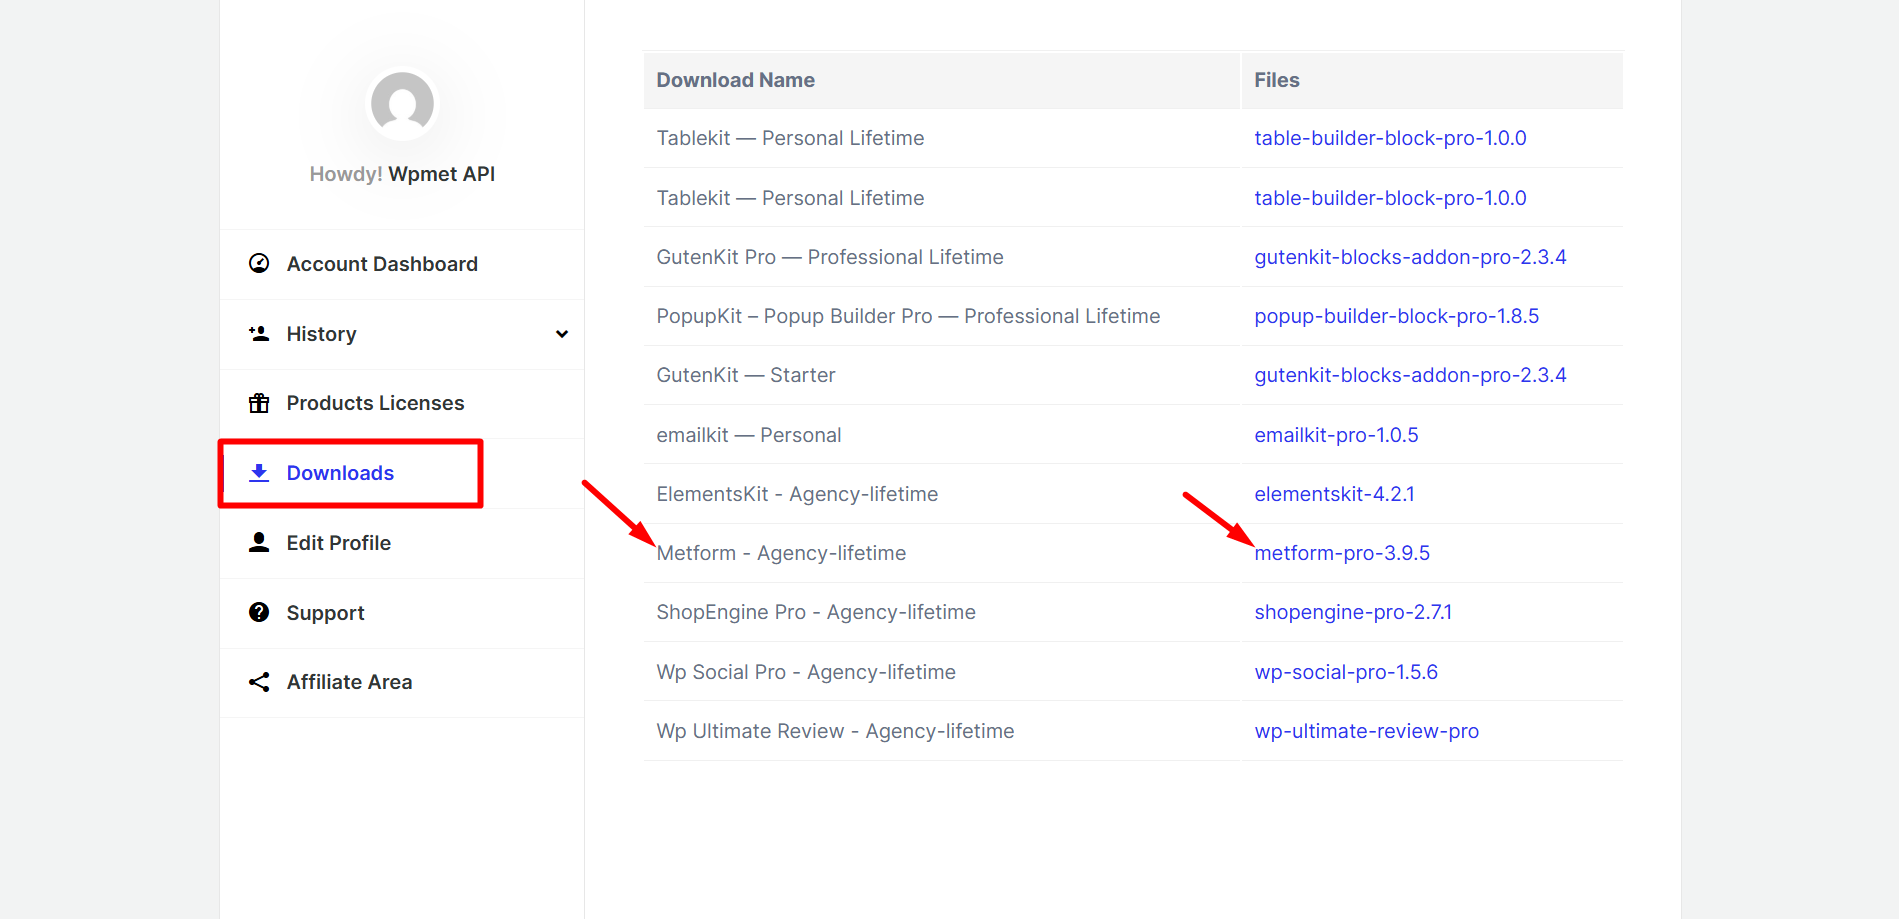This screenshot has height=919, width=1899.
Task: Expand the History menu chevron
Action: pos(562,334)
